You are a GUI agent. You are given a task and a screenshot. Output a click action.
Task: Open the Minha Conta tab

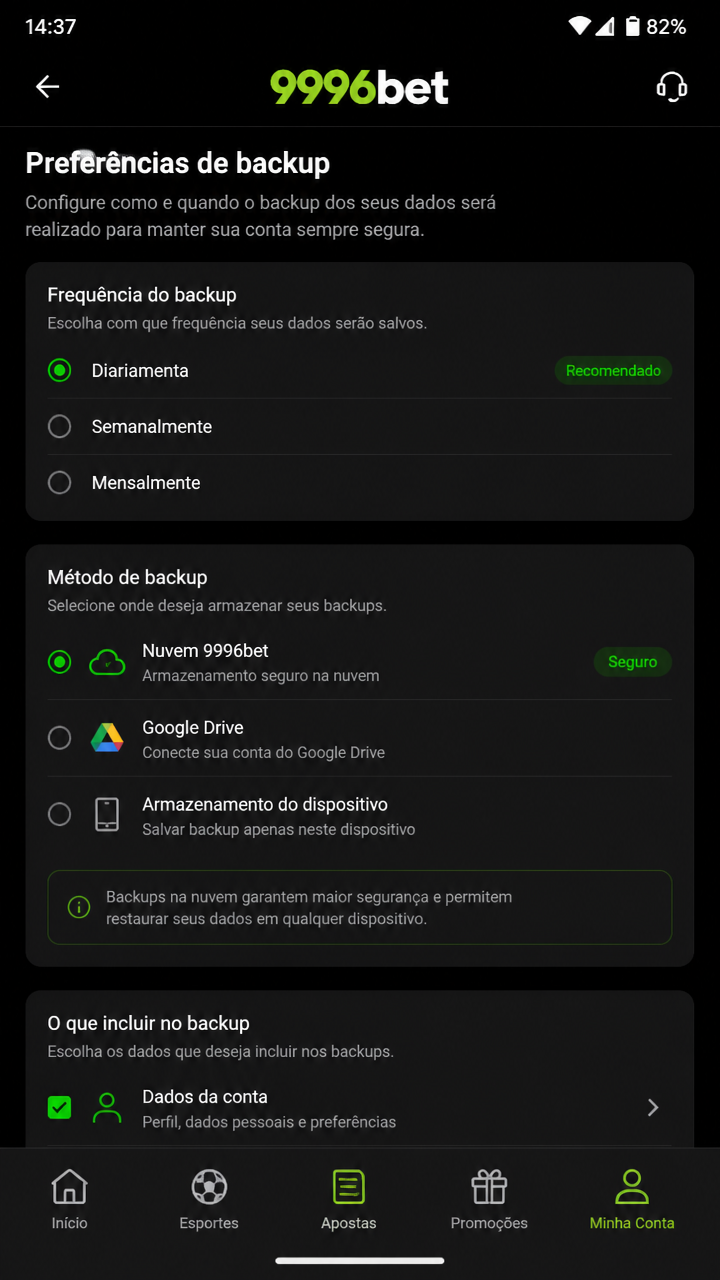tap(632, 1200)
